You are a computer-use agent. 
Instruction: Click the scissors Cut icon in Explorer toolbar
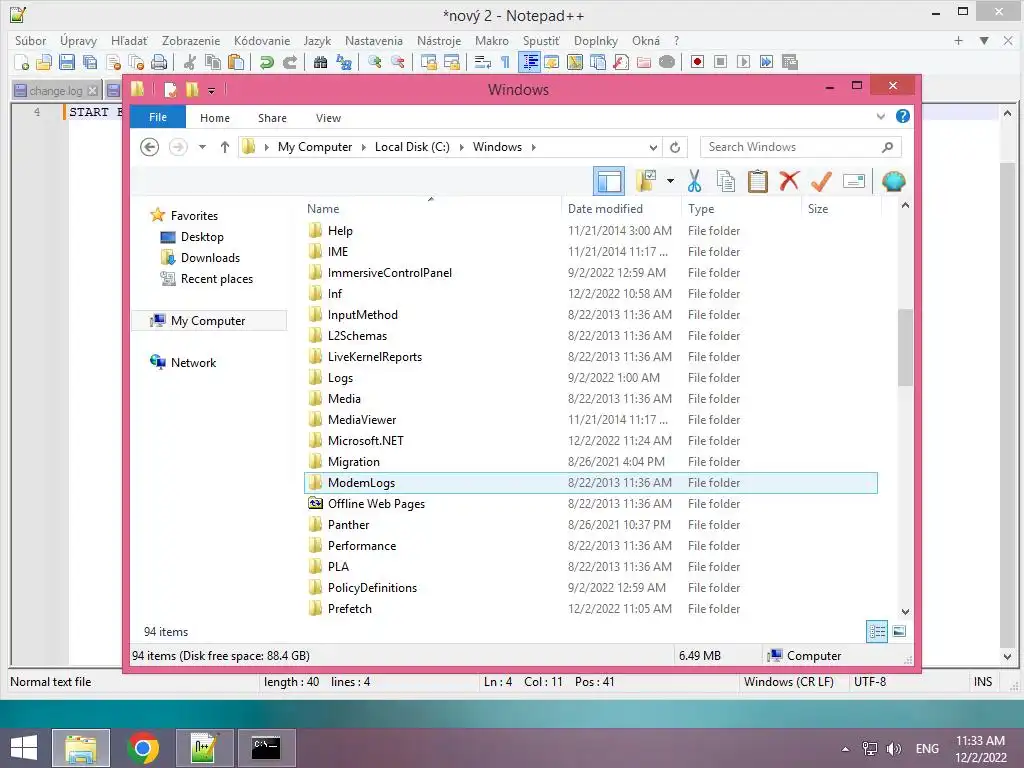click(694, 181)
